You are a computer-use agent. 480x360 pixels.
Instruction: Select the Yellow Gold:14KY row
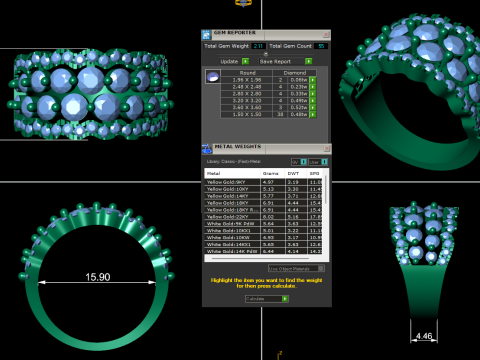pos(263,196)
